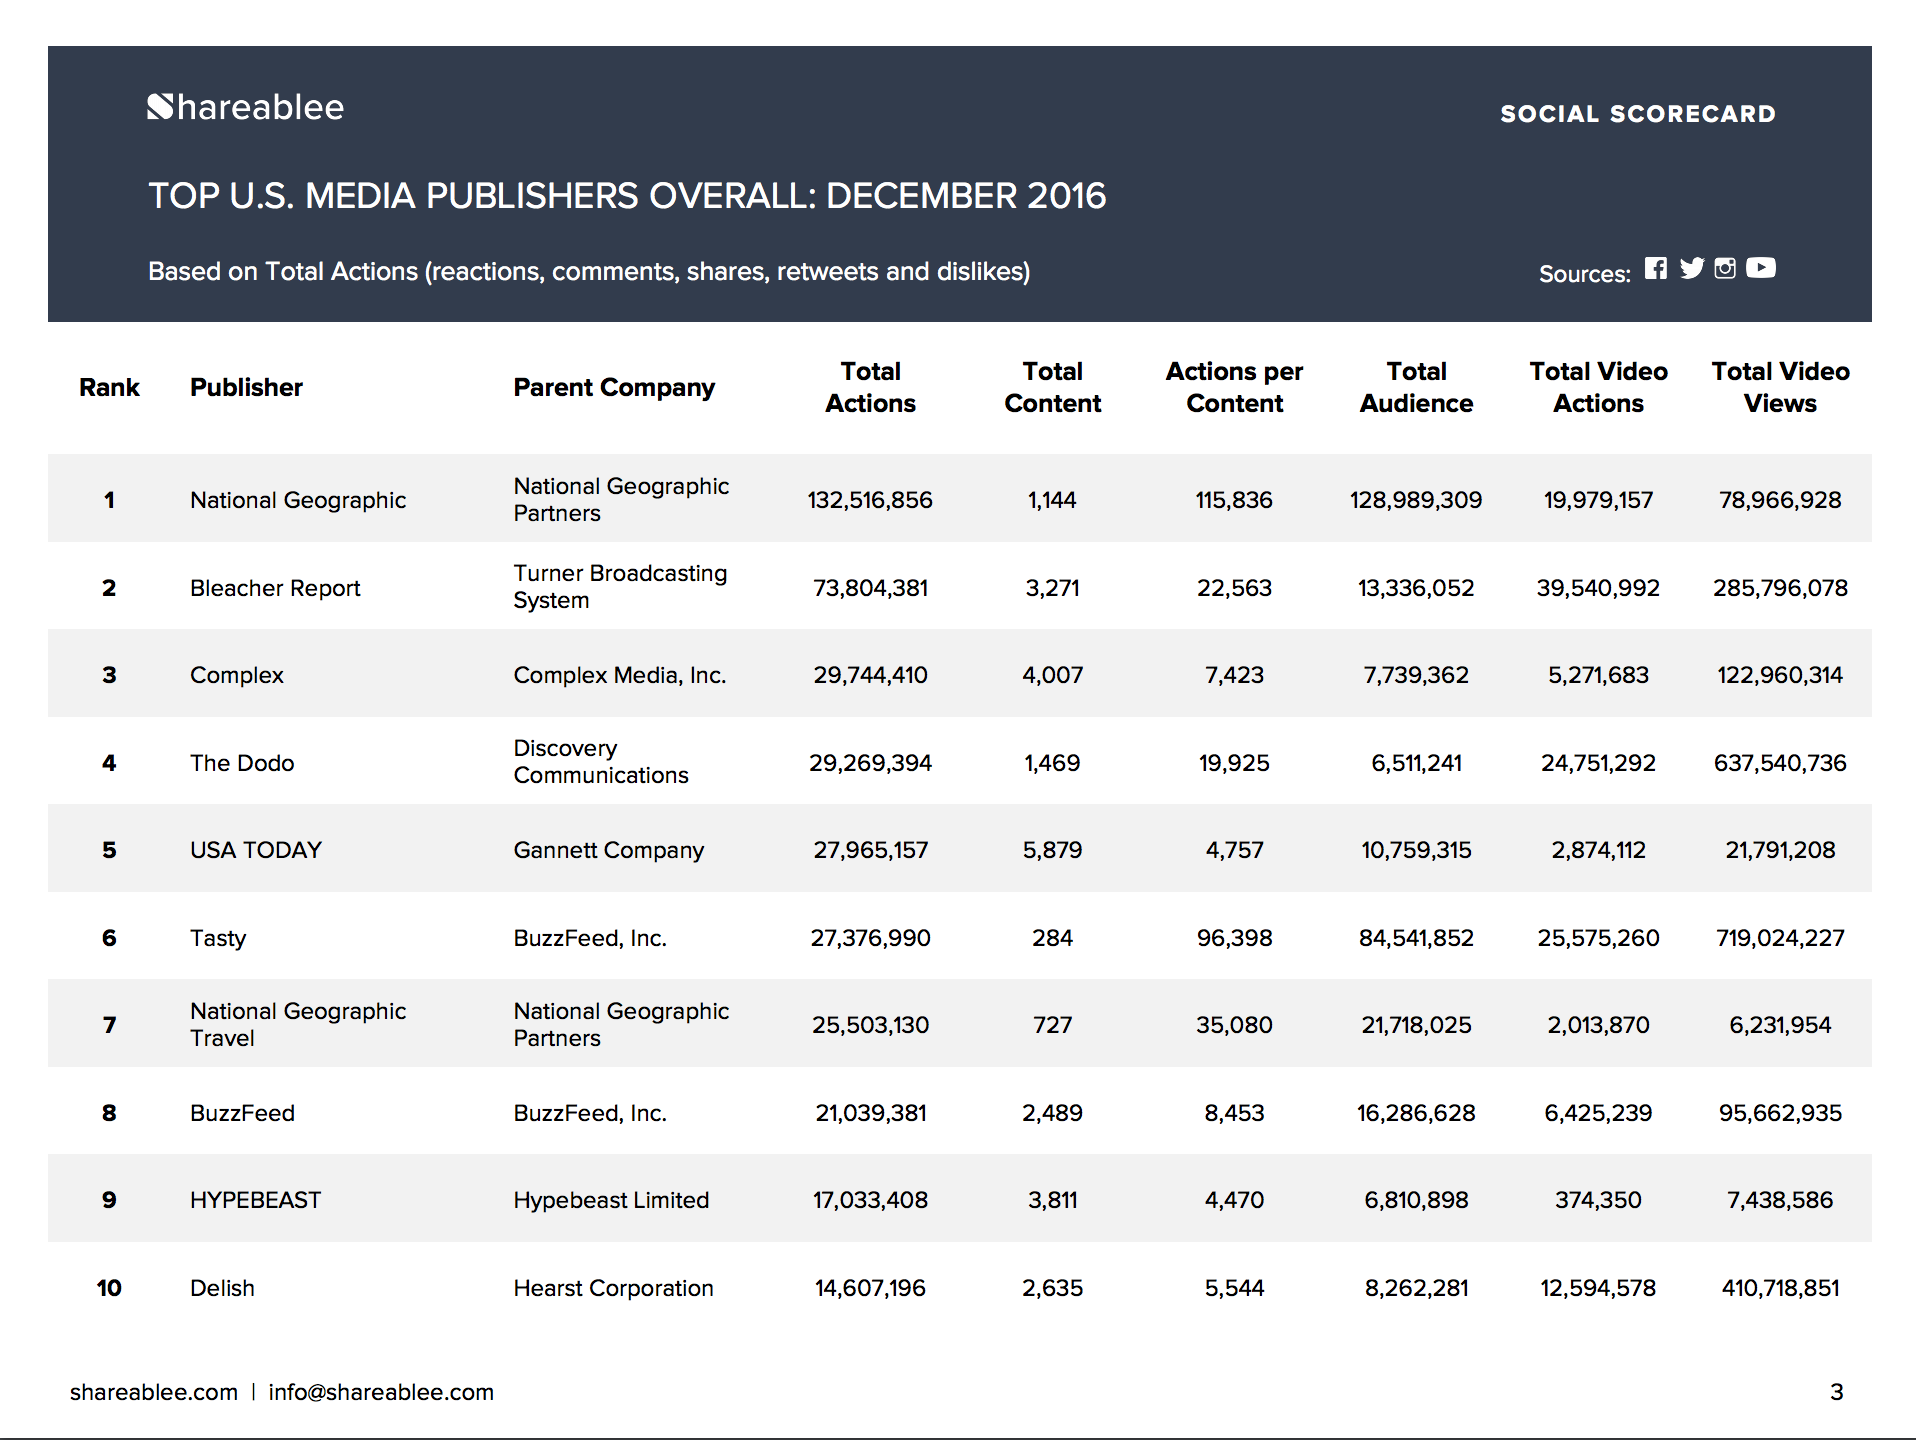Click the Parent Company column header
Image resolution: width=1916 pixels, height=1440 pixels.
point(614,387)
